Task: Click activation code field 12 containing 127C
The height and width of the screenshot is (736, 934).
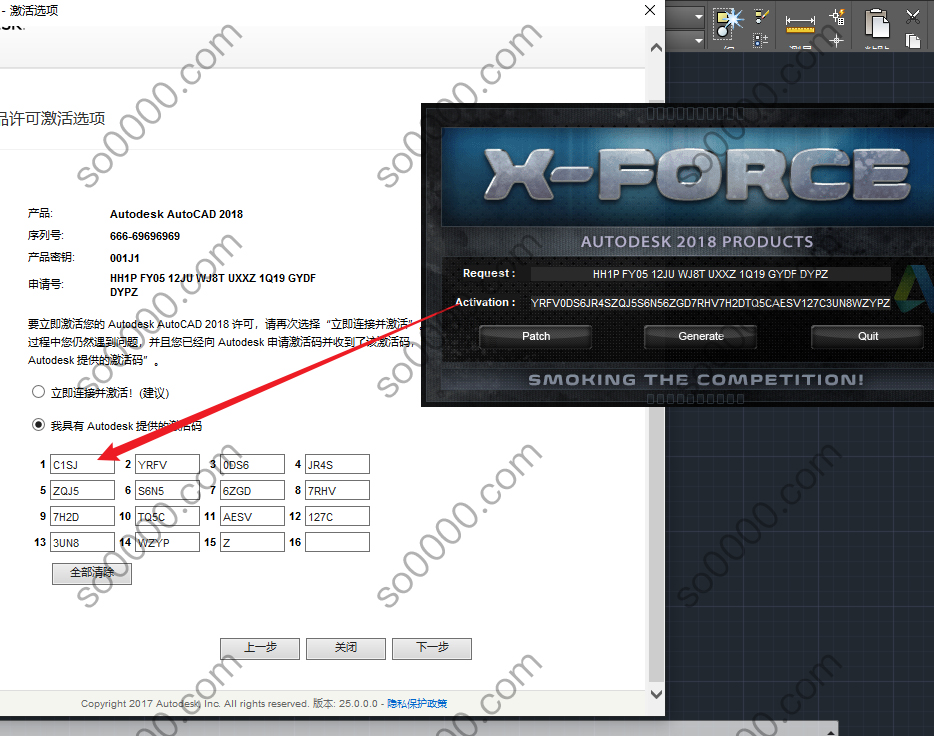Action: click(x=337, y=516)
